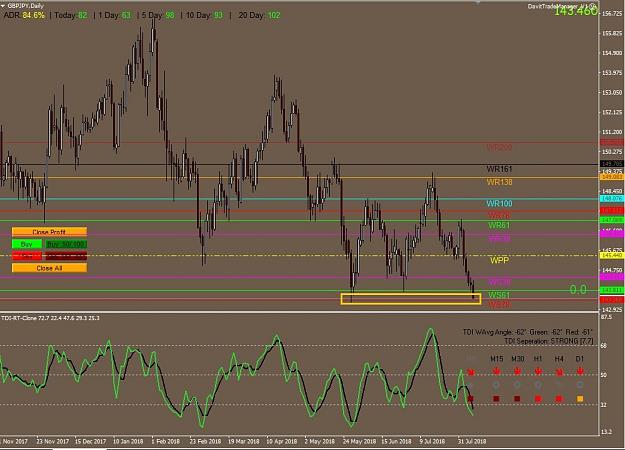
Task: Click the black 149.705 price tag on axis
Action: tap(612, 164)
